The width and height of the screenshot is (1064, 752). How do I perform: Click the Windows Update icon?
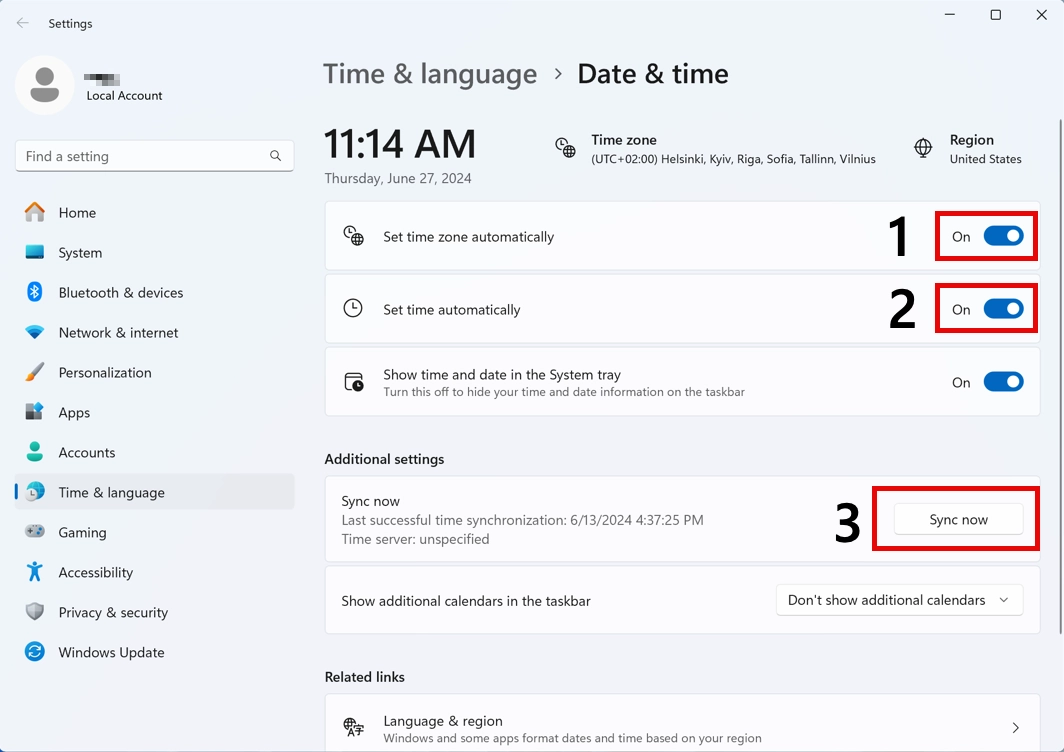click(x=34, y=652)
